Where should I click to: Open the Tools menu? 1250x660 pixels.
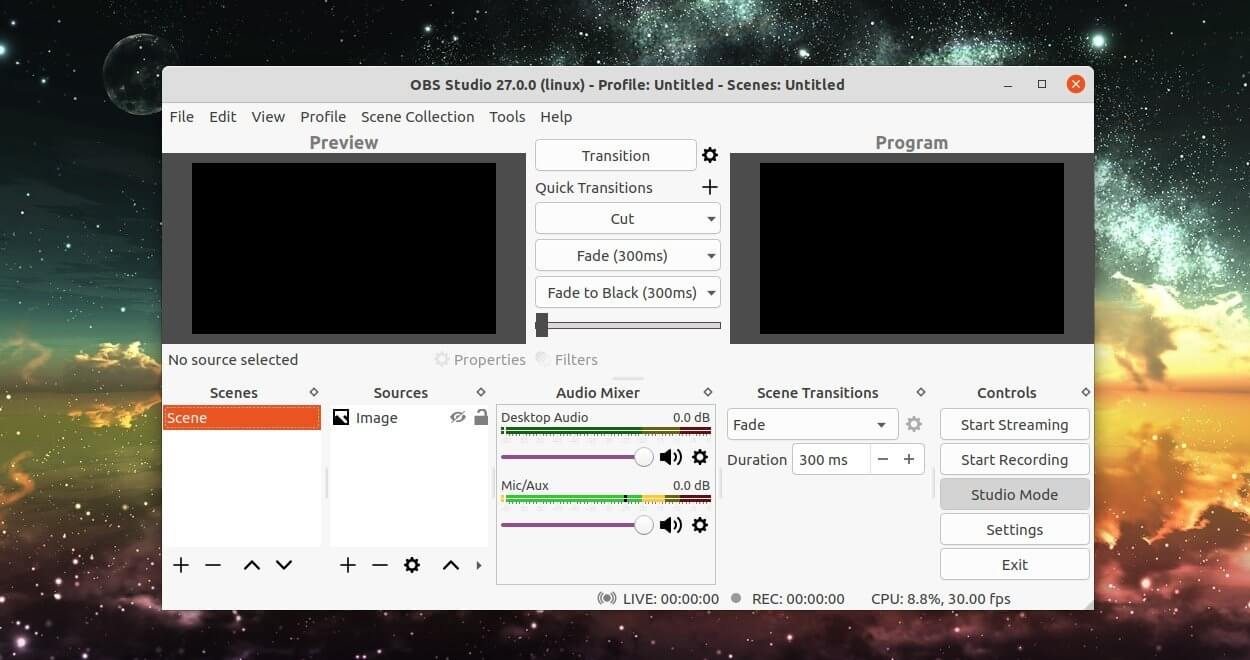[507, 117]
